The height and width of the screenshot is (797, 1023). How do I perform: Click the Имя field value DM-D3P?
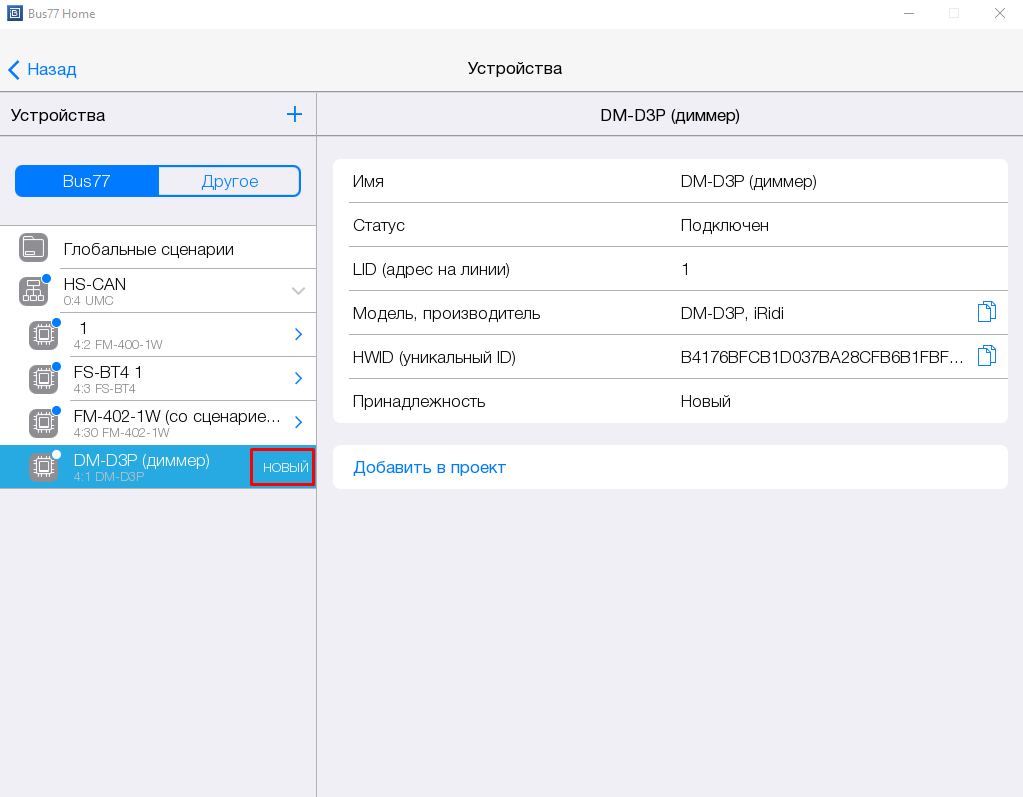tap(748, 181)
